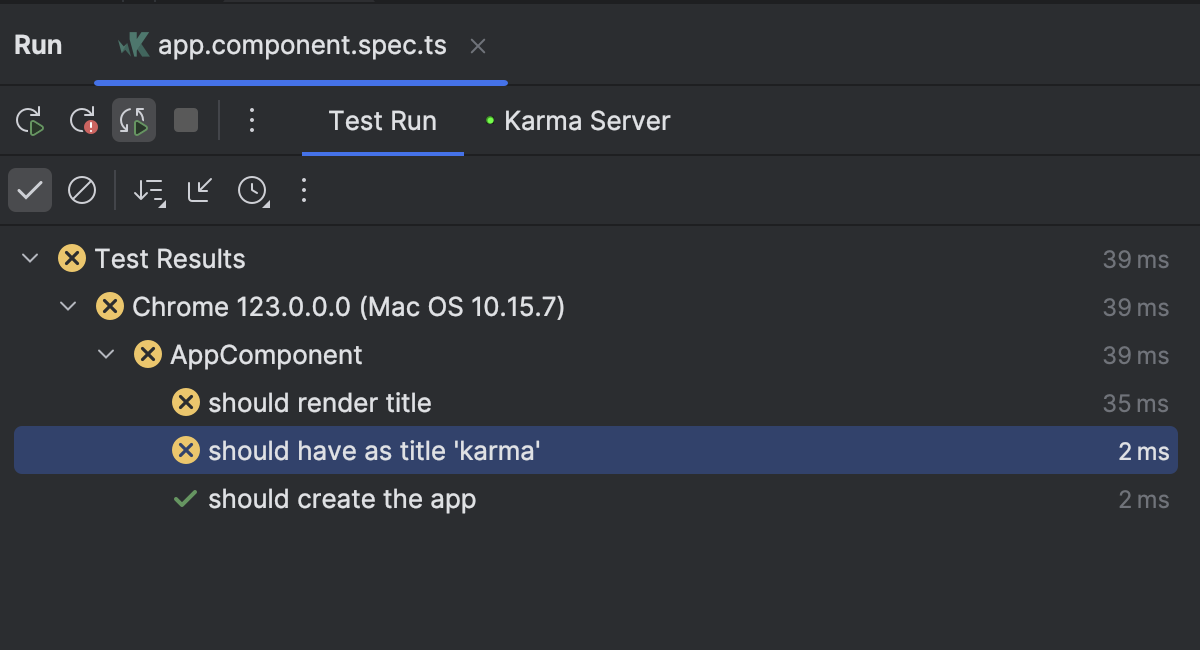Open the 'should create the app' test
1200x650 pixels.
(x=340, y=498)
